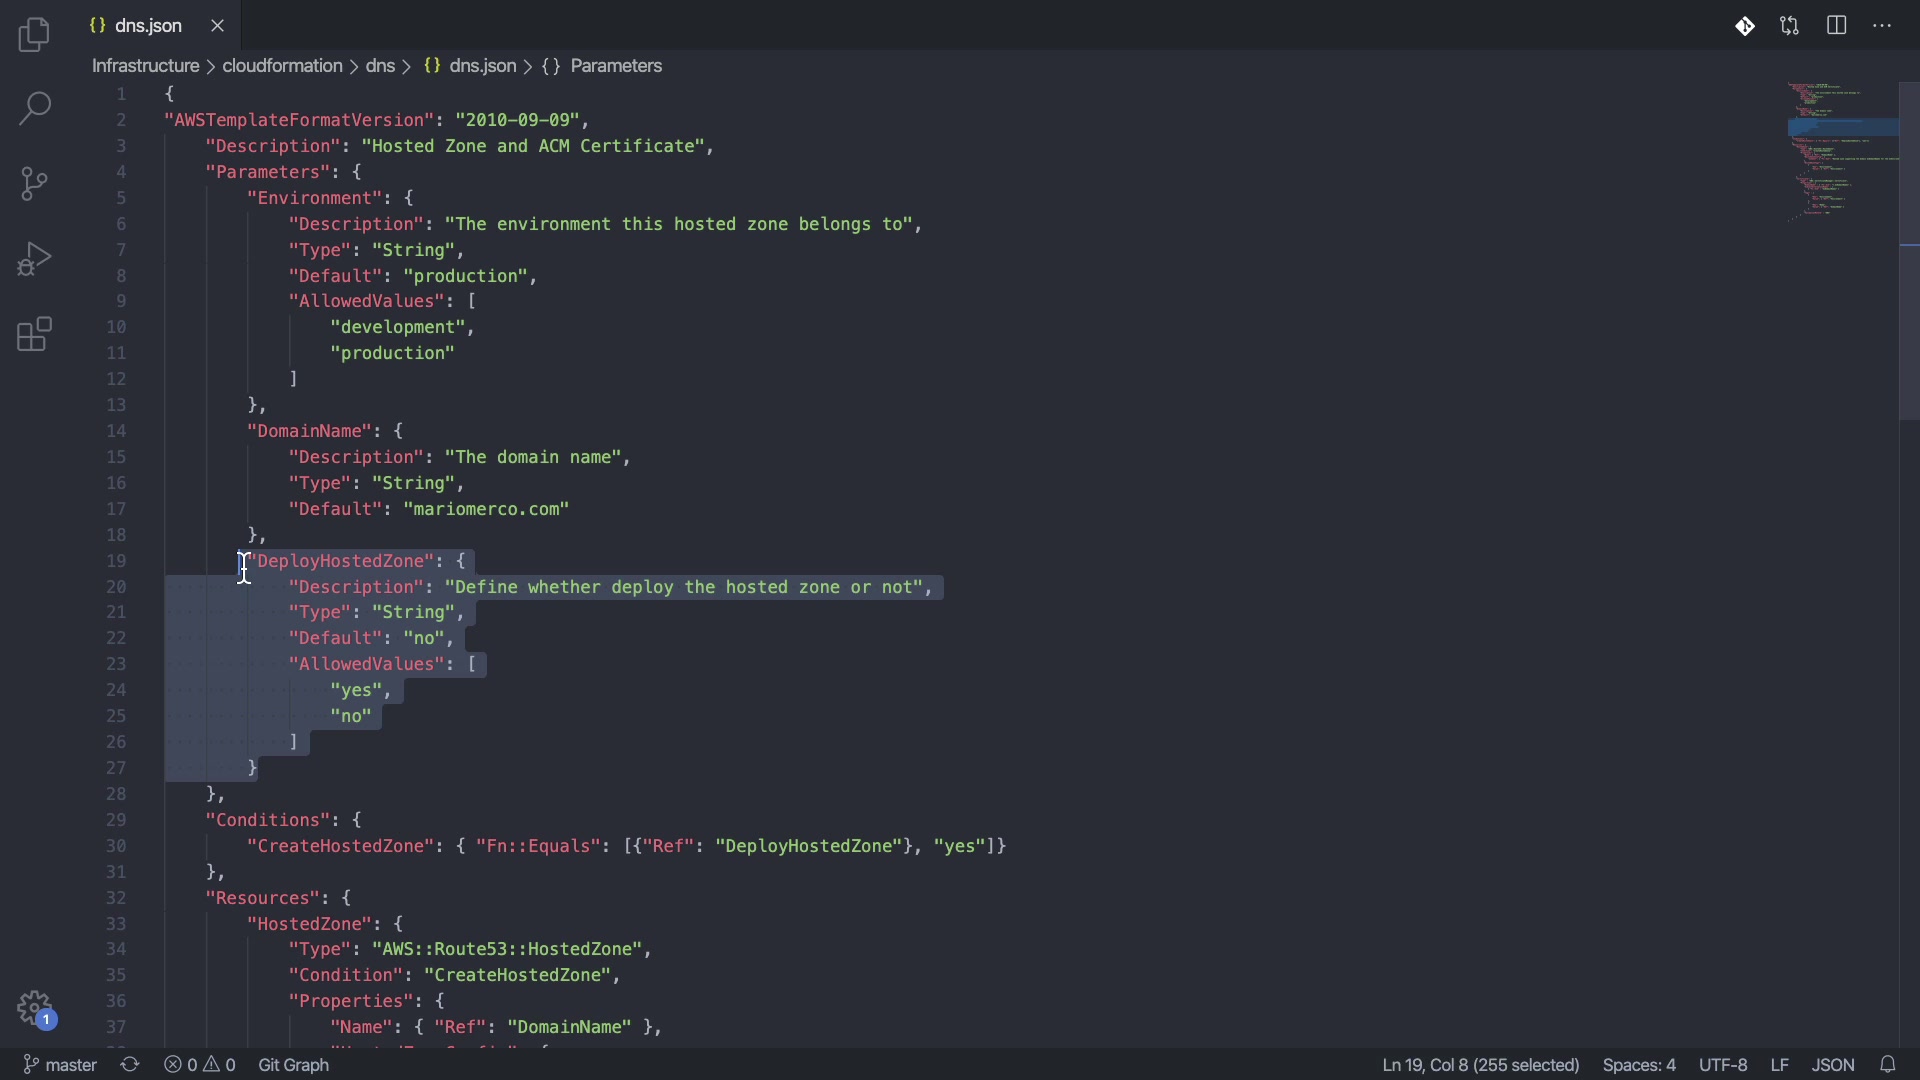Click the open changes compare icon
This screenshot has width=1920, height=1080.
tap(1790, 26)
